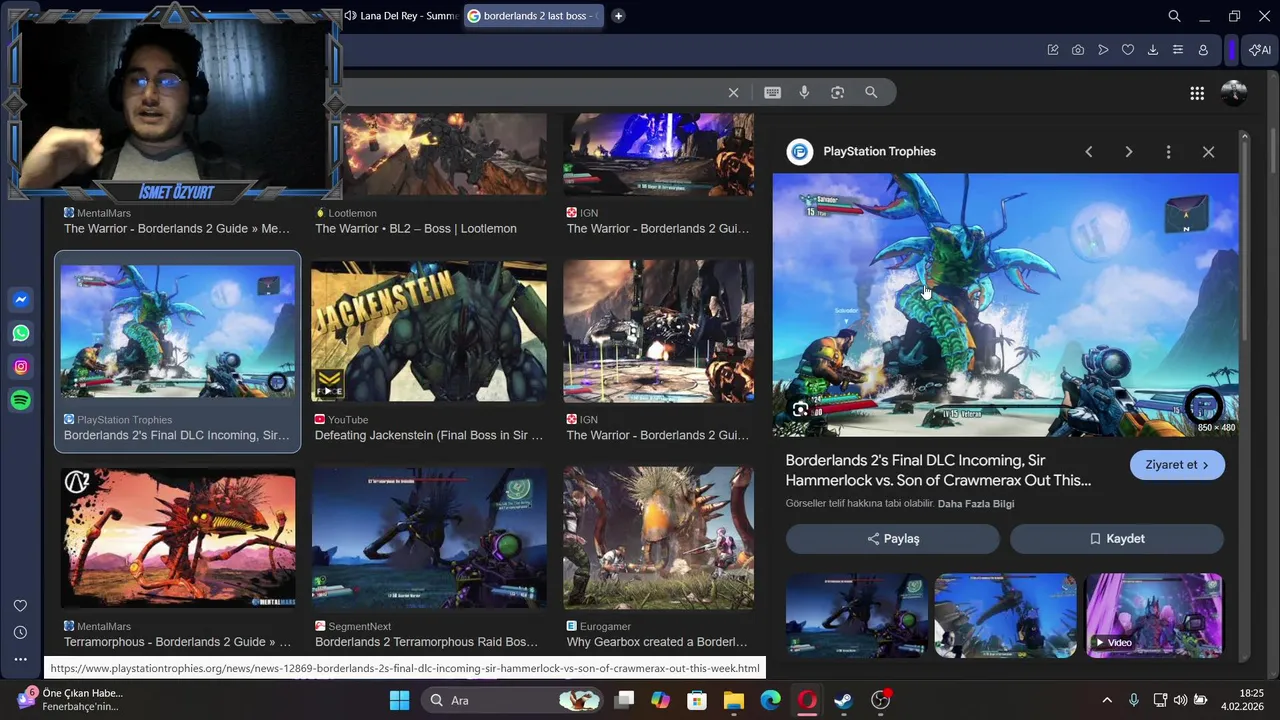The height and width of the screenshot is (720, 1280).
Task: Open WhatsApp in the Opera sidebar
Action: (21, 333)
